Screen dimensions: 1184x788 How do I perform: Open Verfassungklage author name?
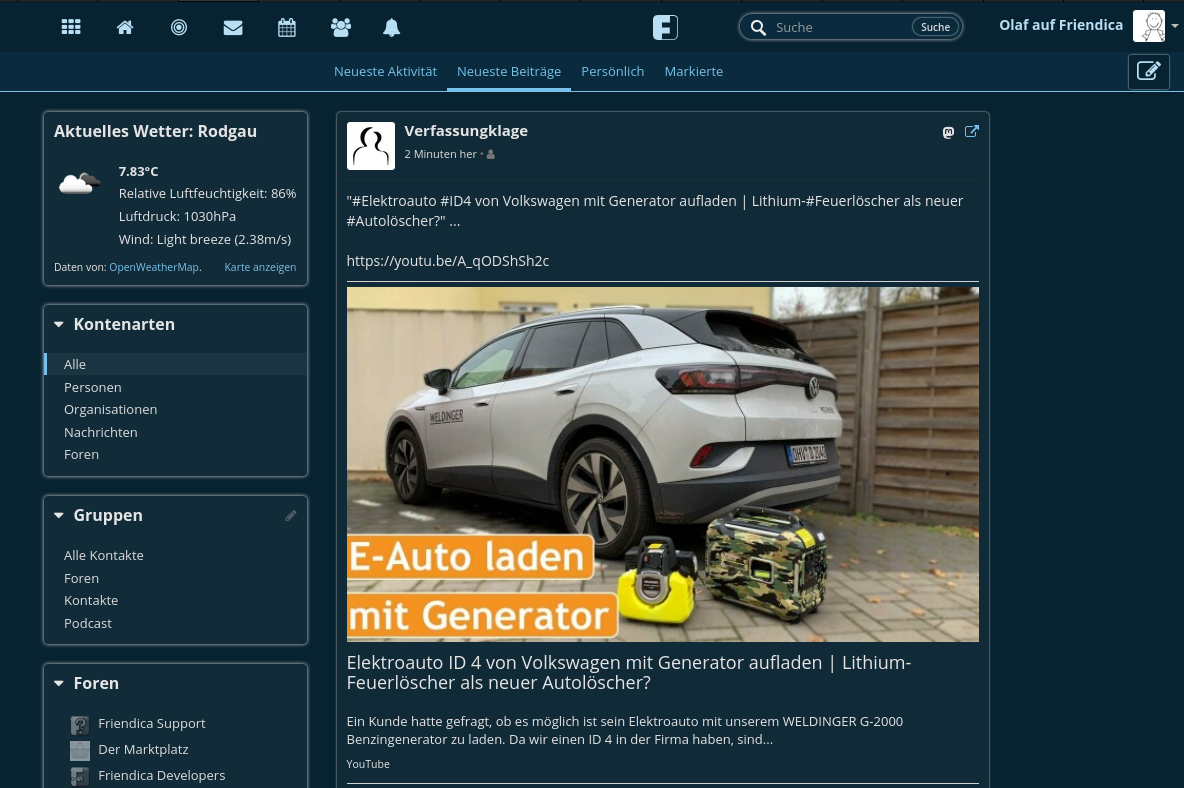pyautogui.click(x=466, y=131)
